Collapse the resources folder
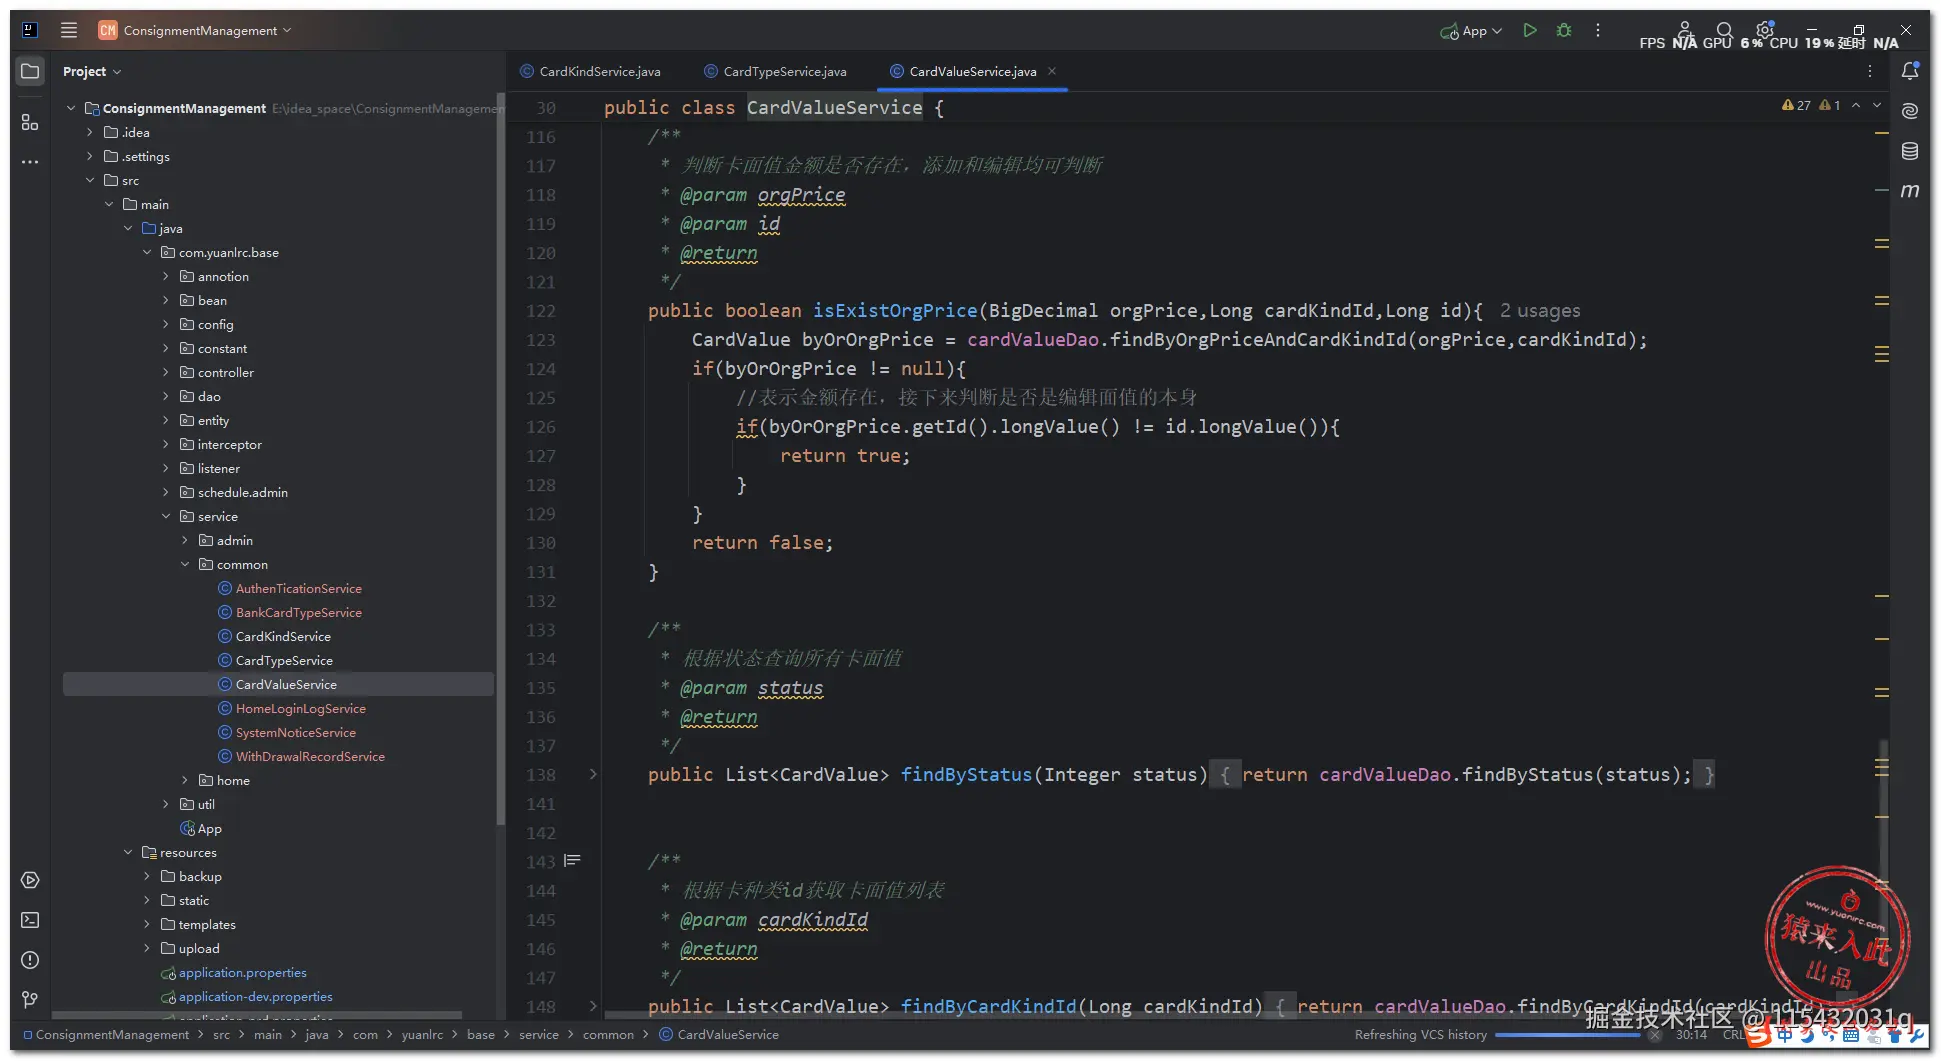This screenshot has height=1061, width=1941. pyautogui.click(x=128, y=852)
